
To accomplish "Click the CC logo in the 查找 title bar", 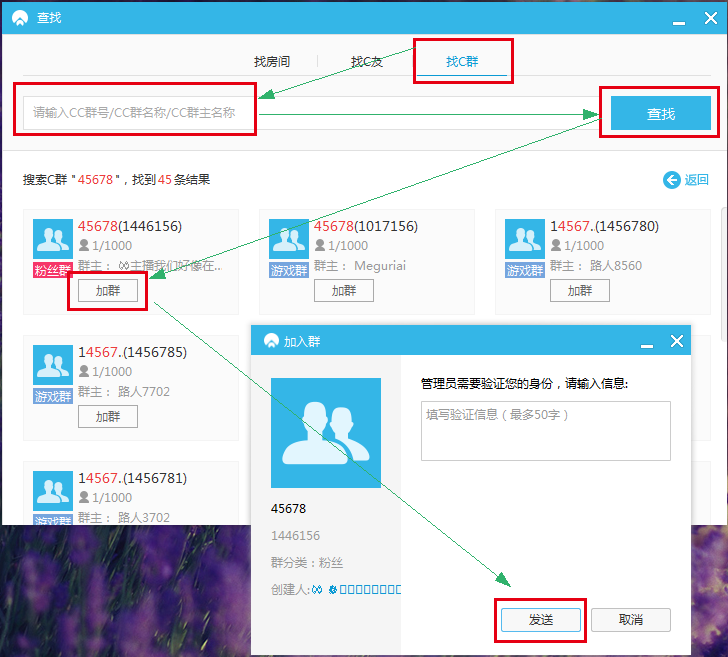I will coord(20,18).
